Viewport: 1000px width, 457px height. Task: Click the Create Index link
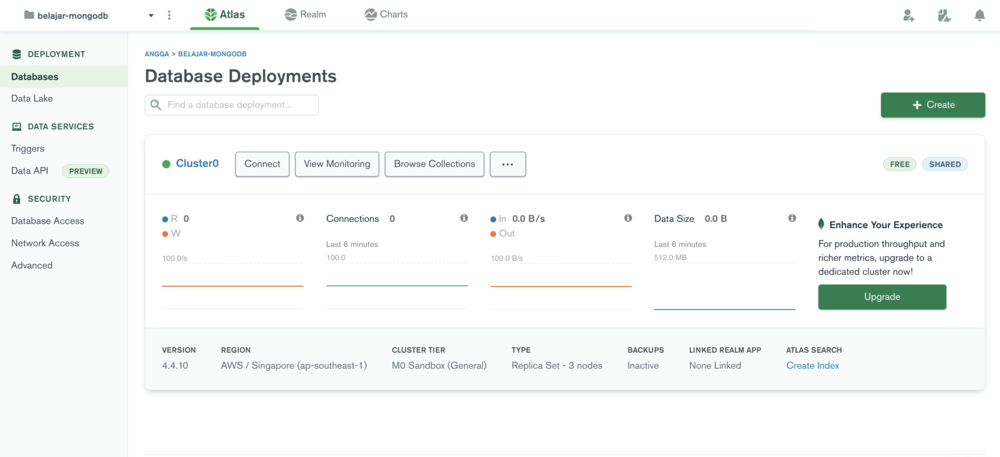[812, 366]
